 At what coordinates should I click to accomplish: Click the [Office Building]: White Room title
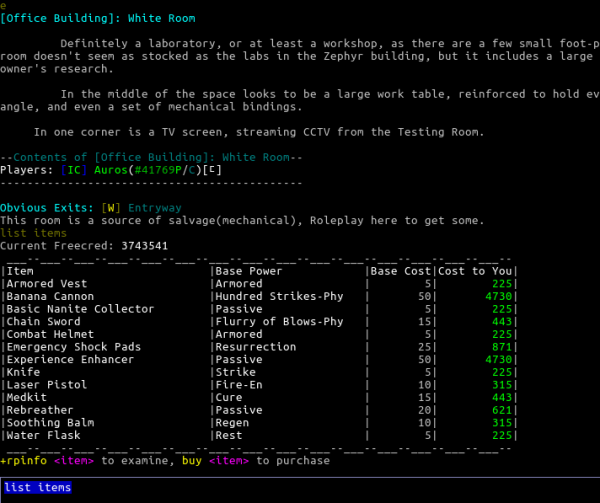point(98,18)
